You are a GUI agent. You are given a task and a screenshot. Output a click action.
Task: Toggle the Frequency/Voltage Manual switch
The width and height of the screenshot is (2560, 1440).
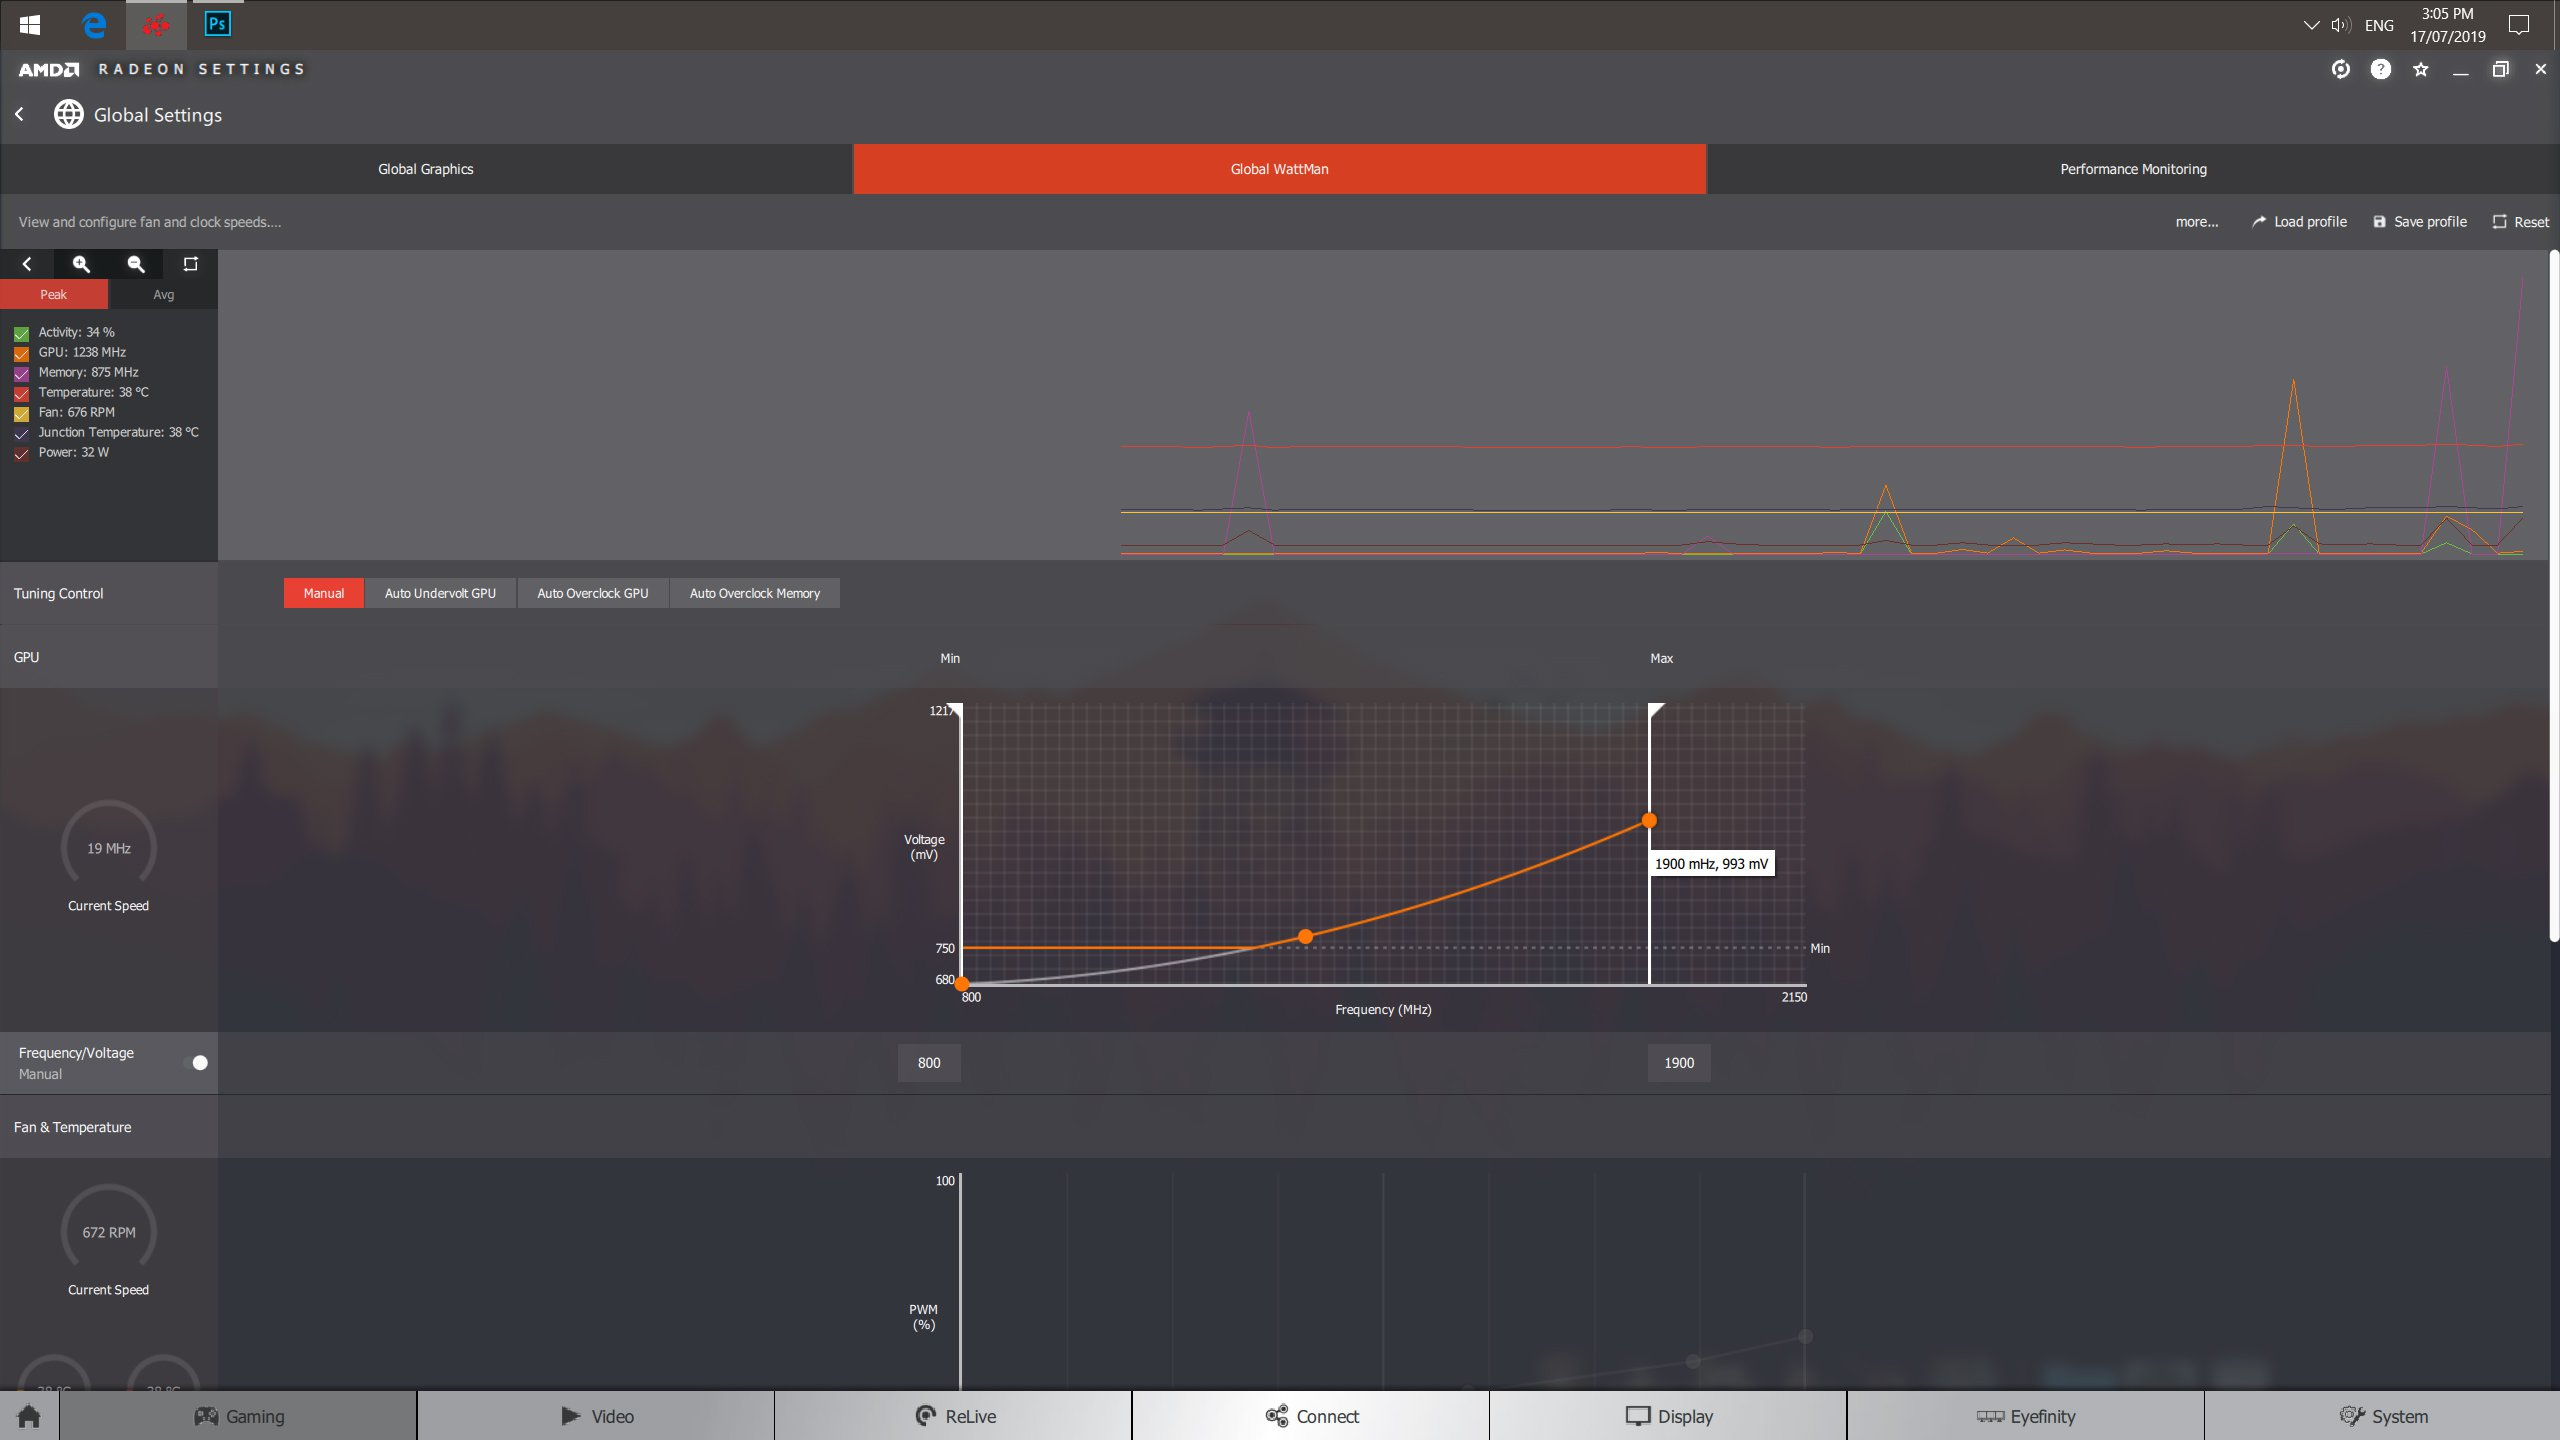[x=199, y=1062]
